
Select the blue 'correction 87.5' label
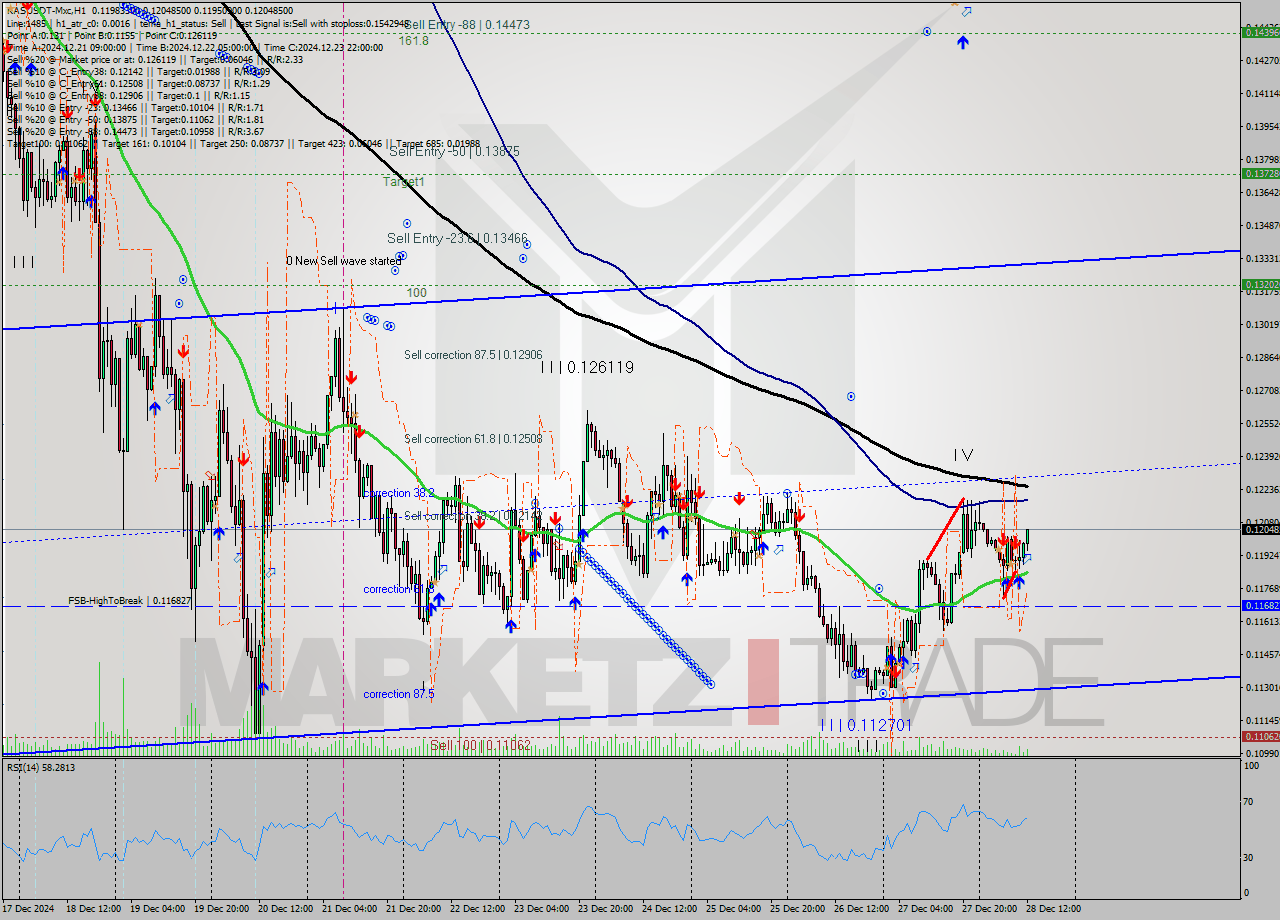tap(399, 694)
